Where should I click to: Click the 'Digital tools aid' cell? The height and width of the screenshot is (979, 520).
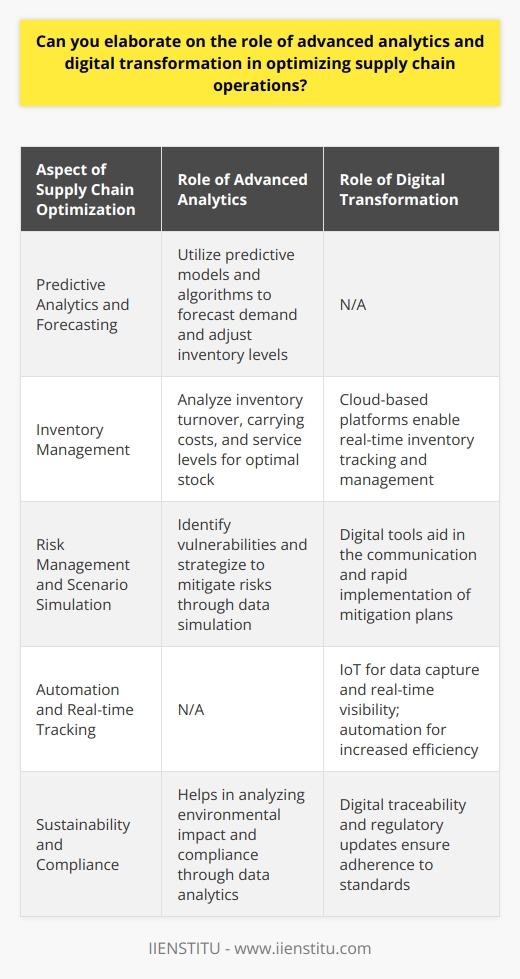411,574
